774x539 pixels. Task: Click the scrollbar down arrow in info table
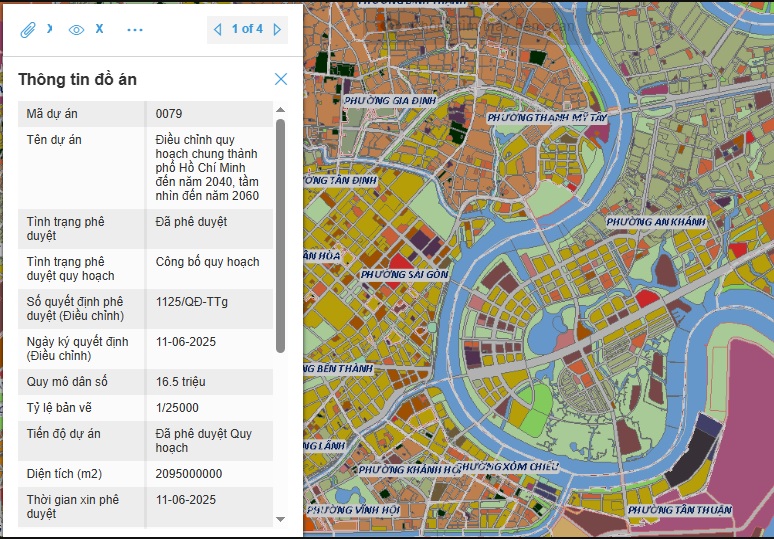[280, 519]
